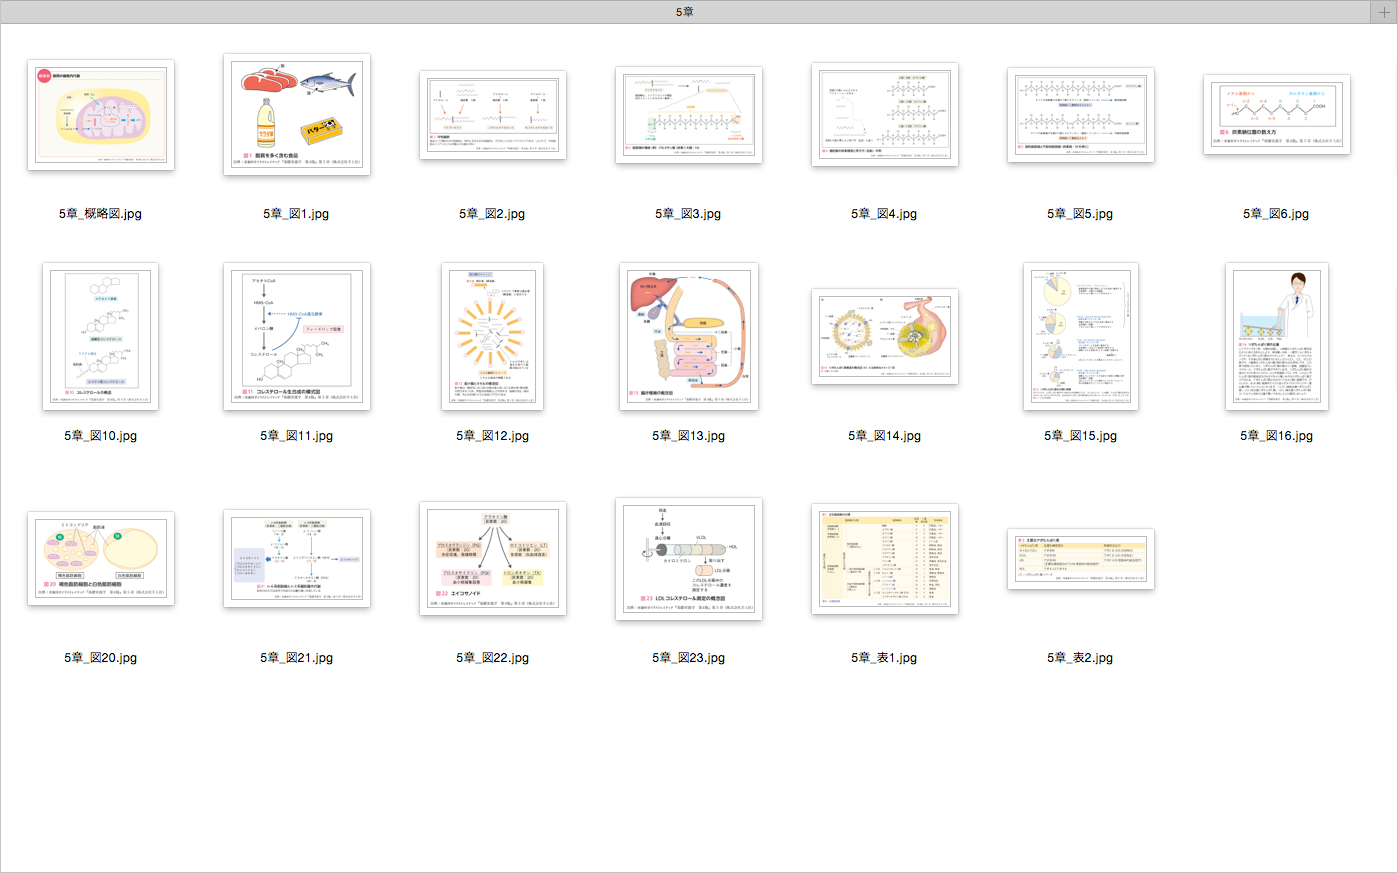This screenshot has width=1398, height=873.
Task: Select the 5章_図6.jpg thumbnail image
Action: coord(1277,115)
